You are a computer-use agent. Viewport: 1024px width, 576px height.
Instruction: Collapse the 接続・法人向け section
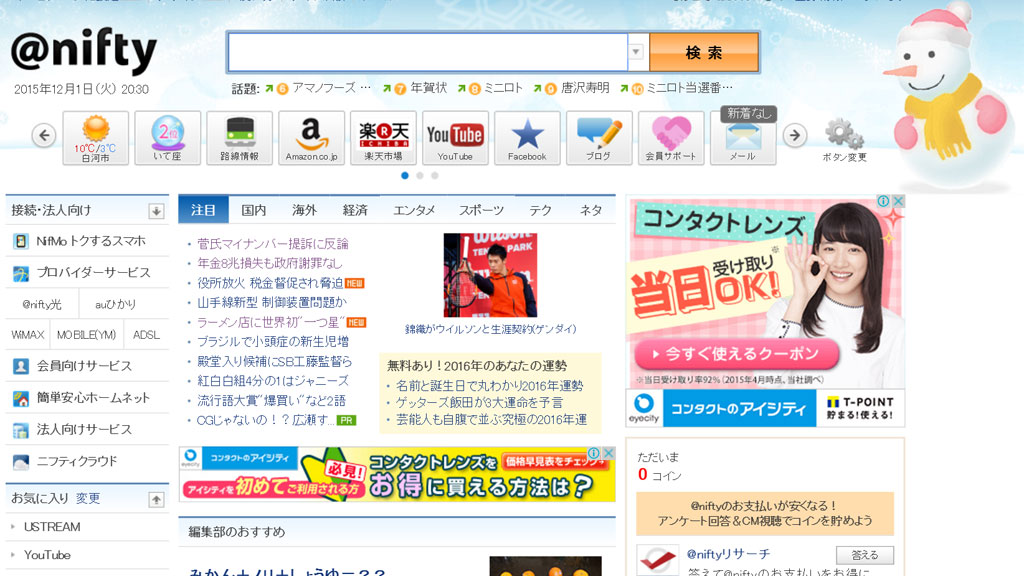click(x=156, y=211)
